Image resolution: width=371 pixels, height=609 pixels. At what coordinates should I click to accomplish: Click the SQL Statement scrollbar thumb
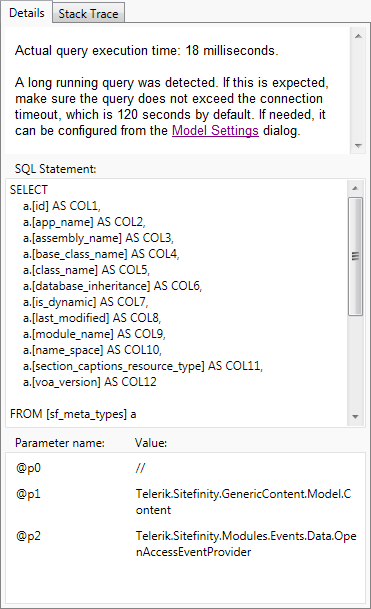(x=355, y=256)
